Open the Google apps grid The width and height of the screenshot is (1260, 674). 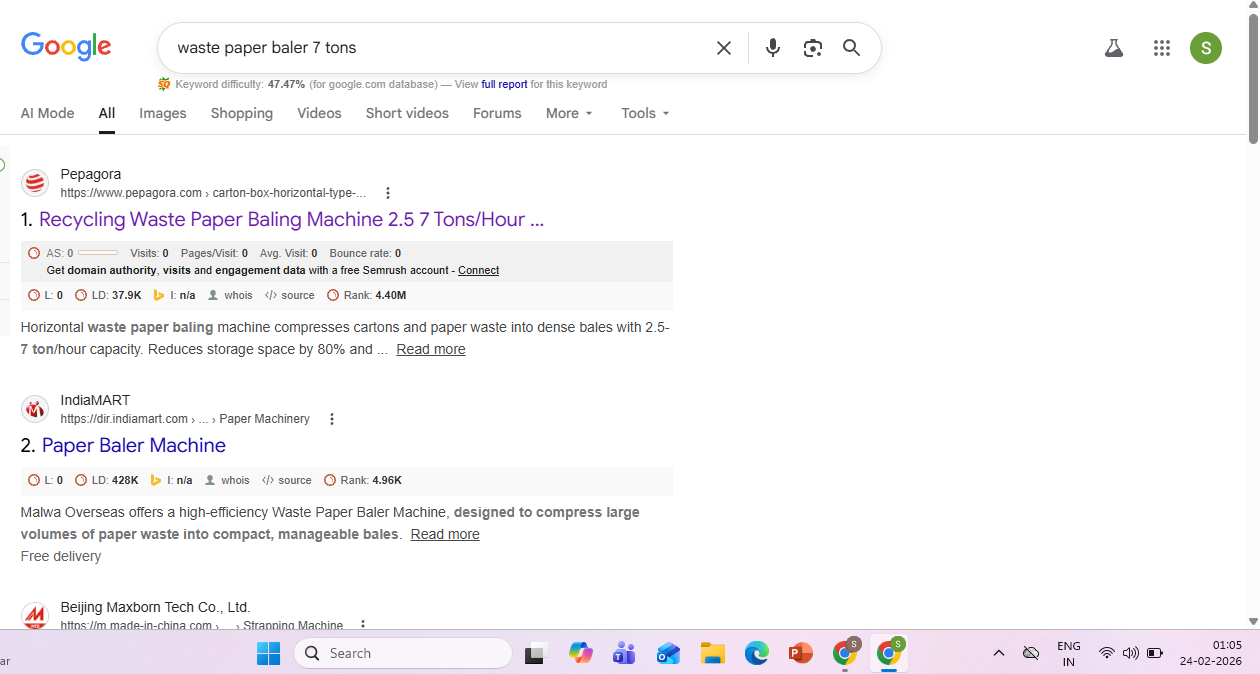[x=1161, y=48]
